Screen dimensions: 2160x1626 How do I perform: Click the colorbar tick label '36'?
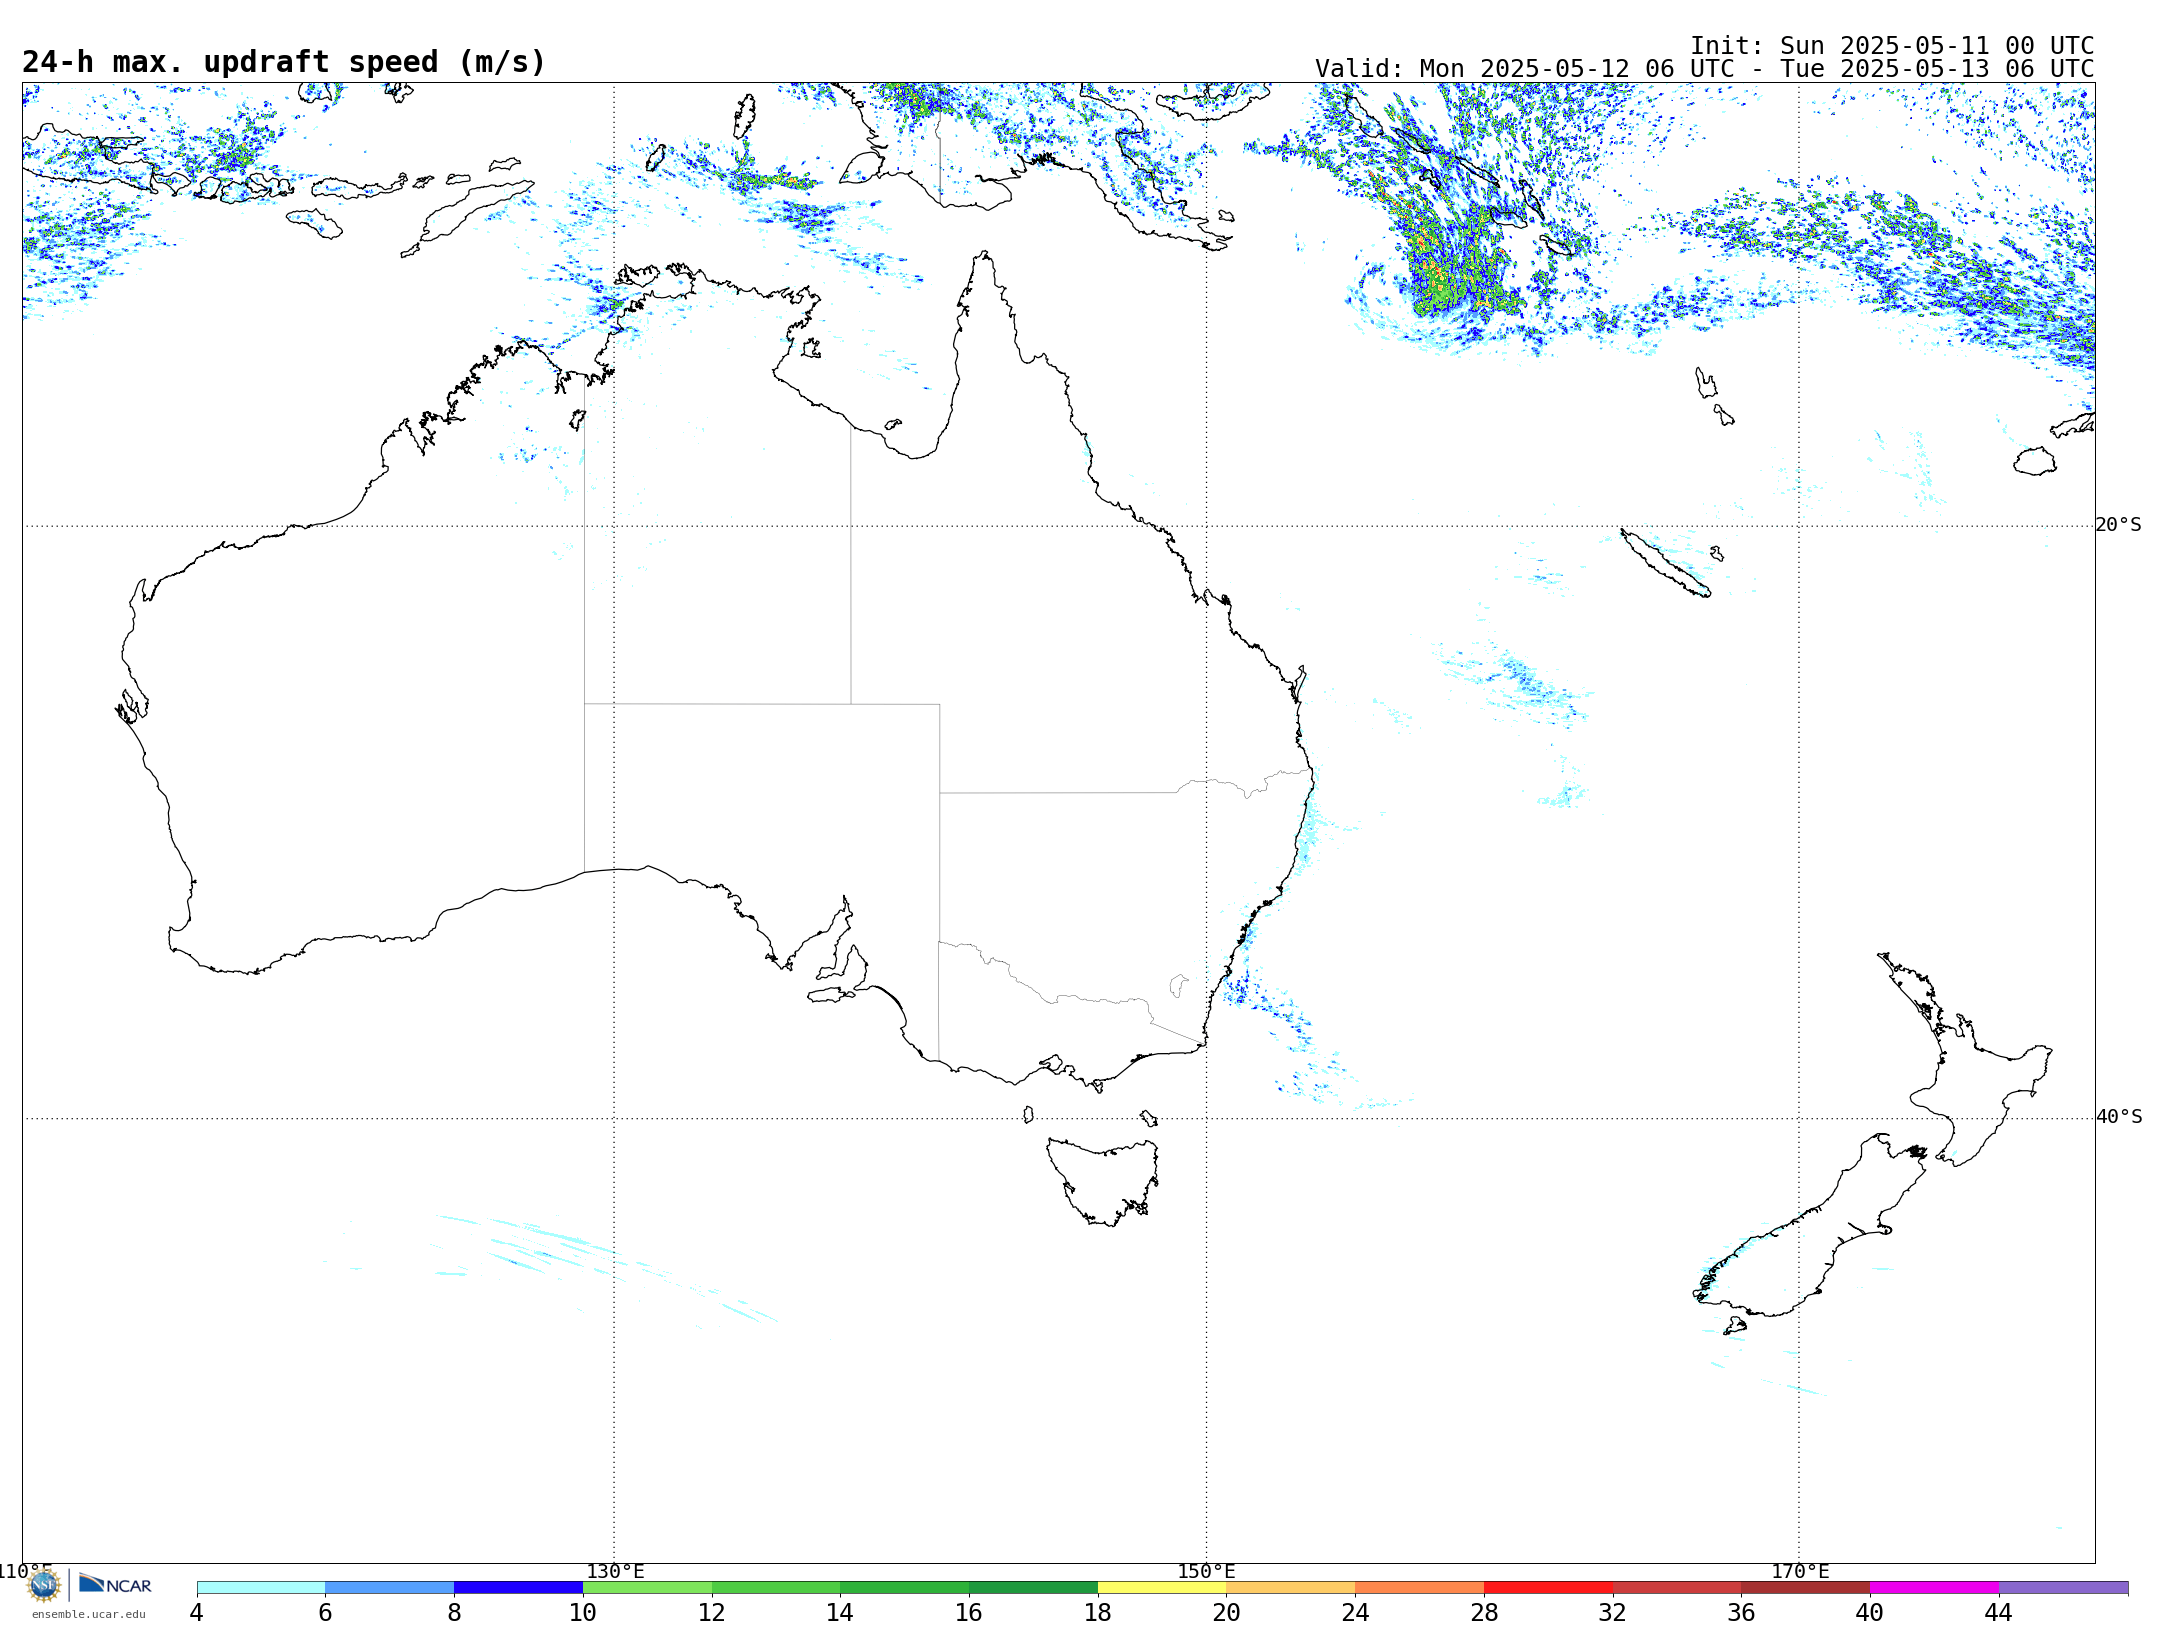click(x=1741, y=1612)
